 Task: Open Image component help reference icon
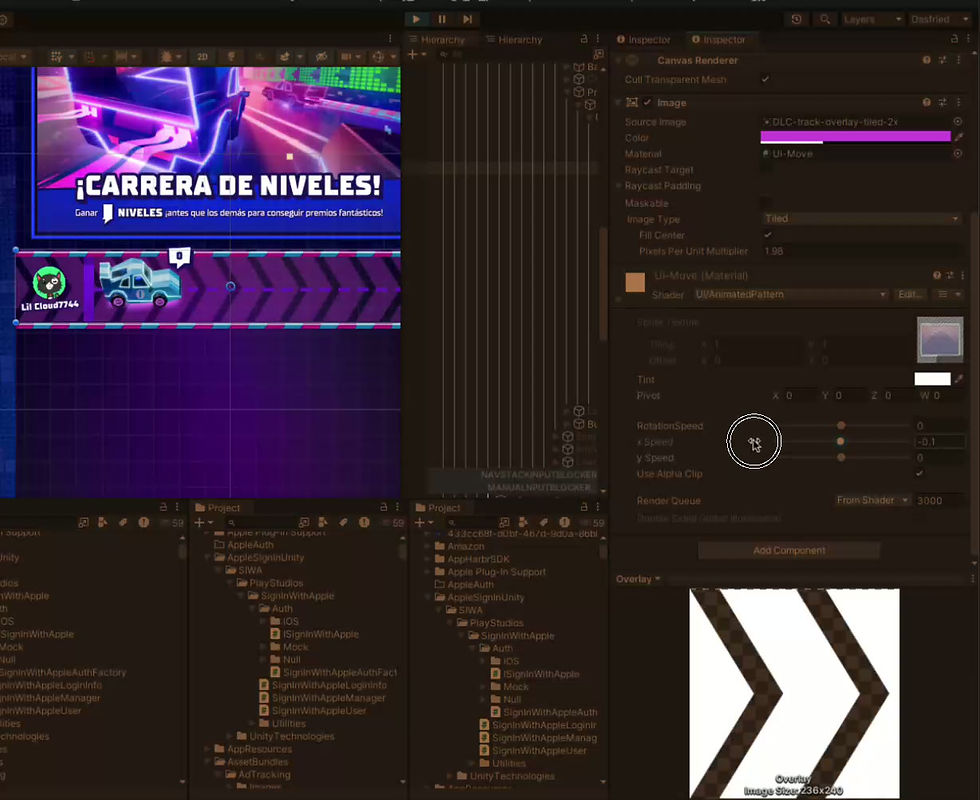click(x=926, y=102)
